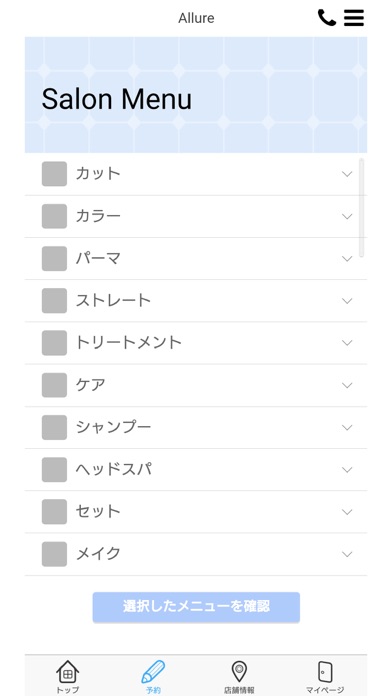The height and width of the screenshot is (696, 392).
Task: Select the 予約 pencil icon
Action: 153,672
